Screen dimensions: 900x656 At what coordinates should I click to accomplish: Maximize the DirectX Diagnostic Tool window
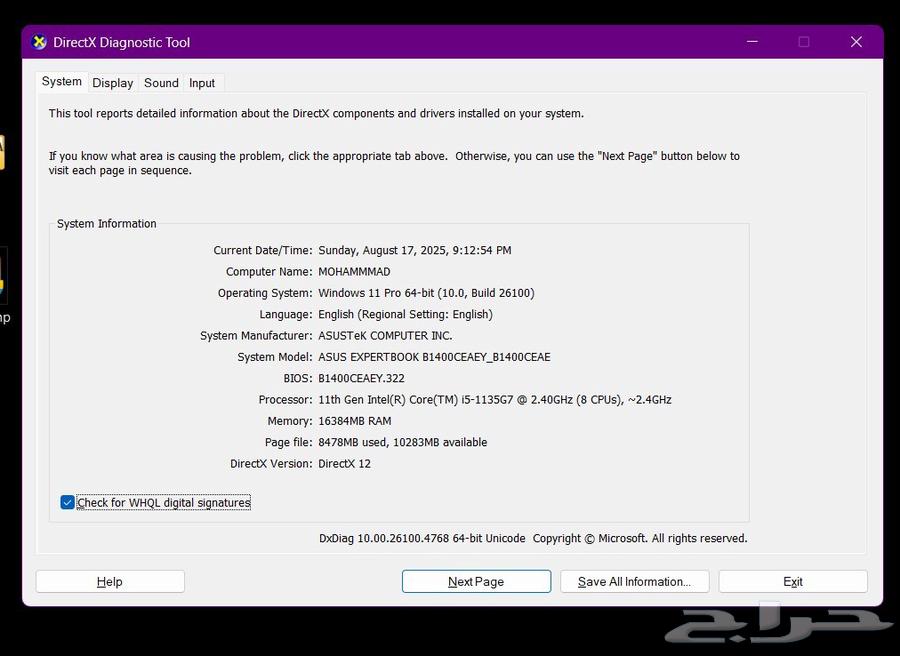[803, 42]
